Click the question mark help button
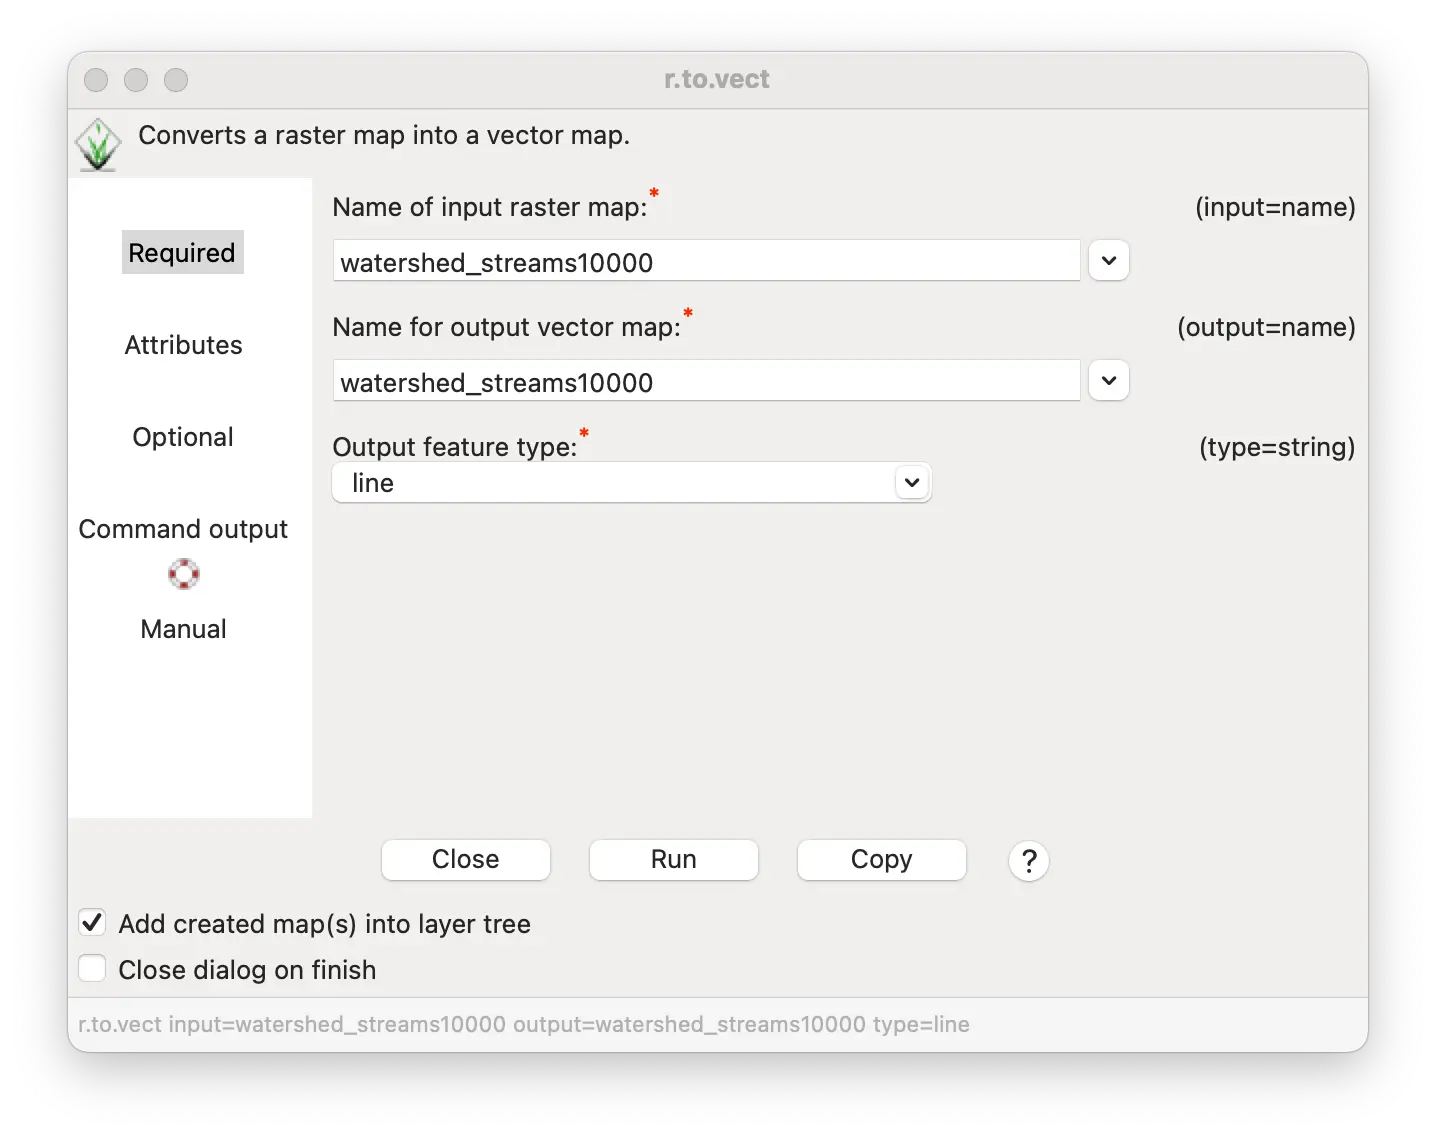This screenshot has height=1136, width=1436. click(x=1029, y=861)
